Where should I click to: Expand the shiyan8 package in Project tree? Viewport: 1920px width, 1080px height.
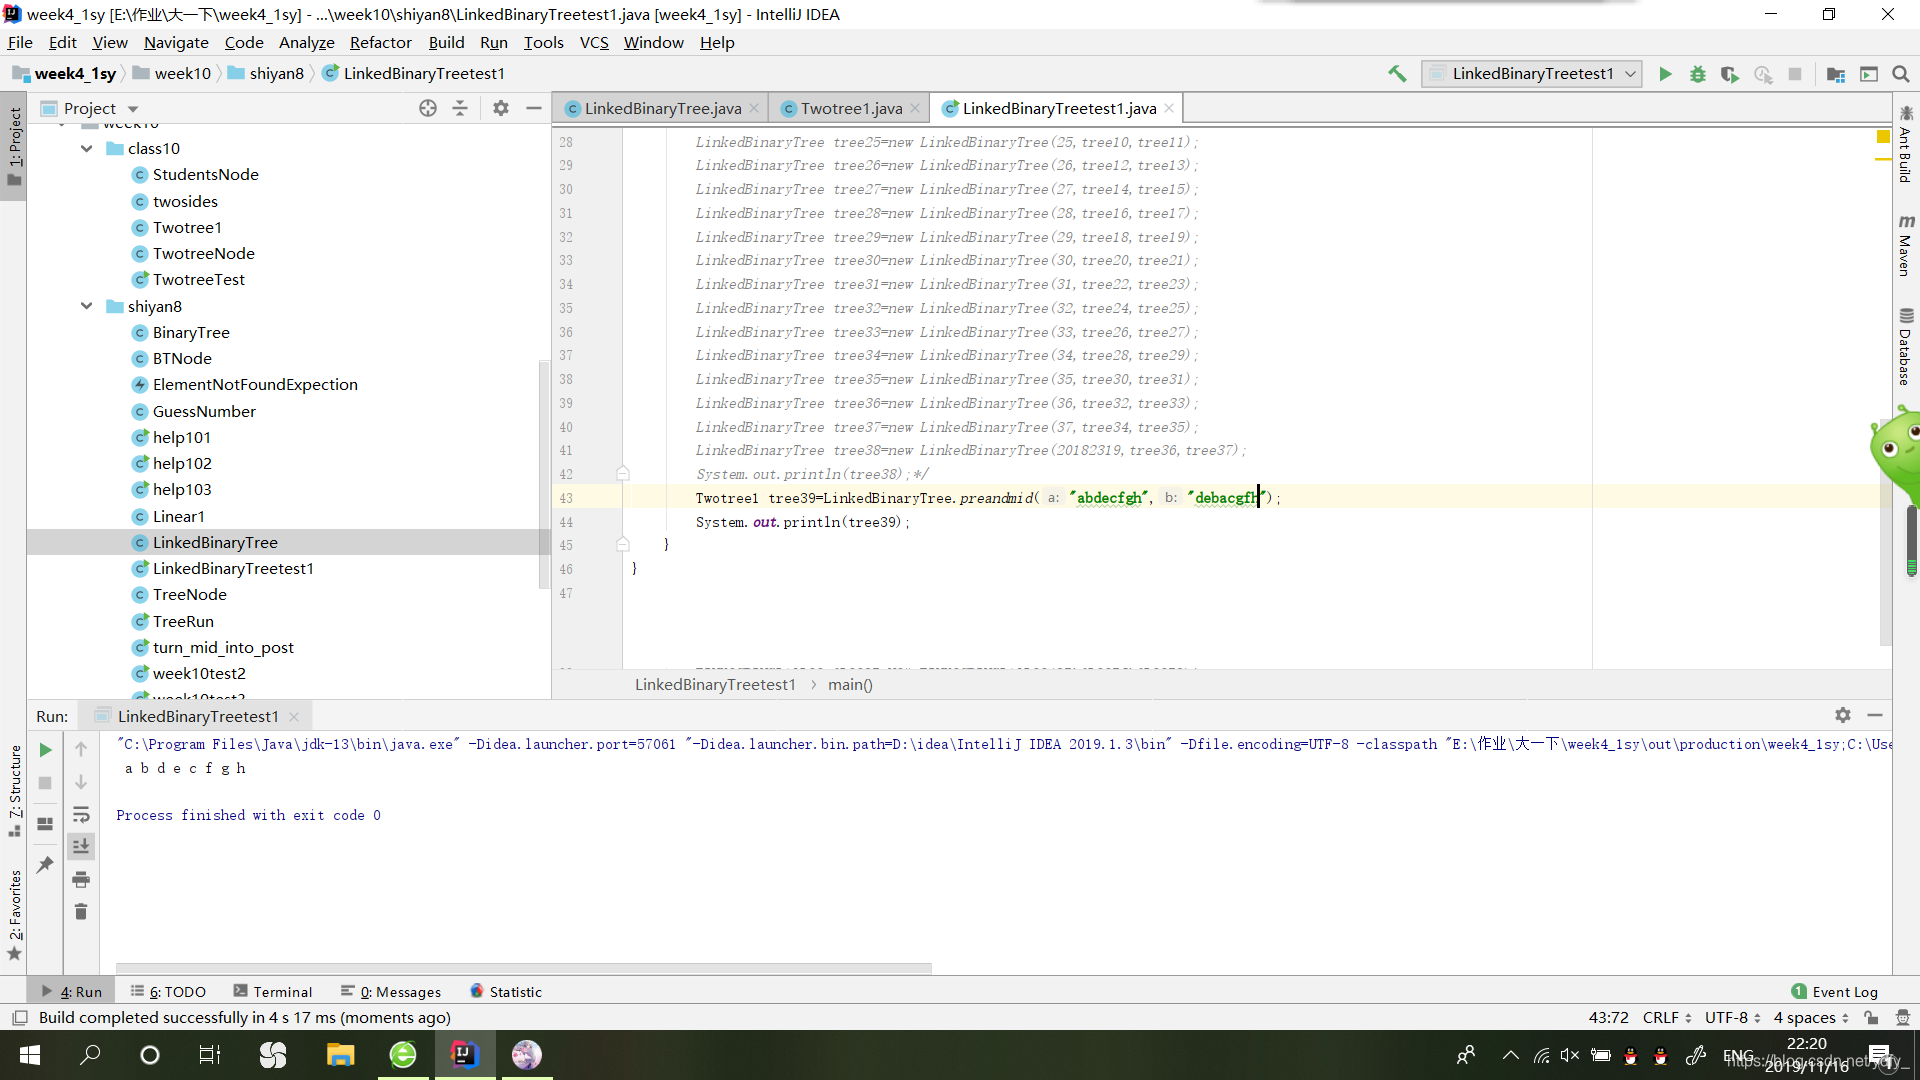point(86,306)
